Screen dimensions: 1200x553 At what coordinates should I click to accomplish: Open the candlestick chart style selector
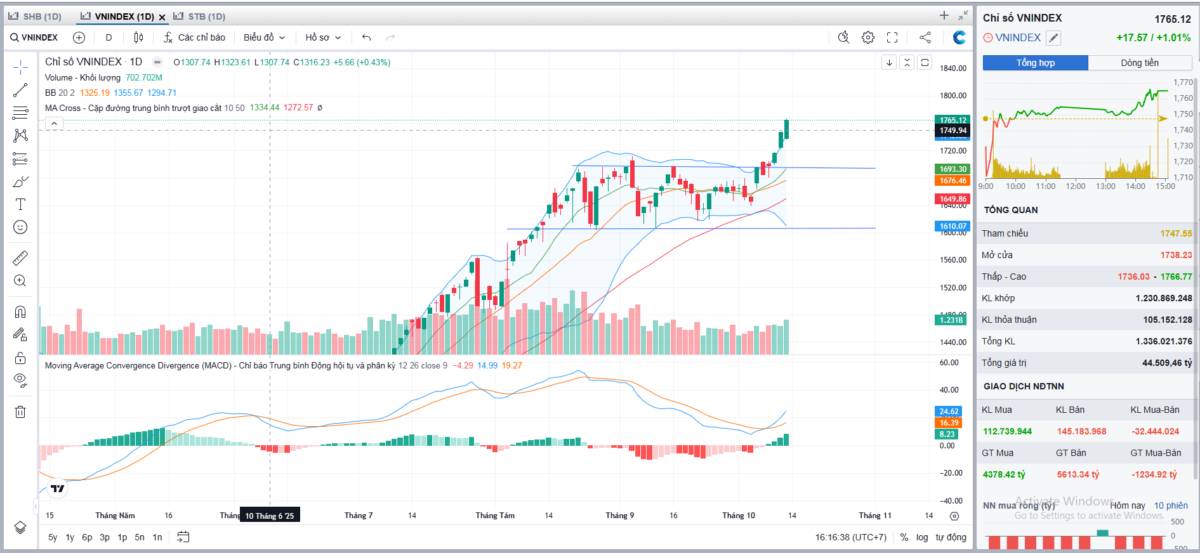tap(139, 37)
